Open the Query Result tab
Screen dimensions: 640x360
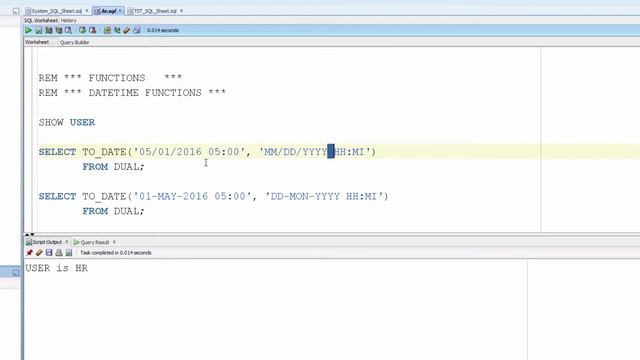tap(95, 242)
